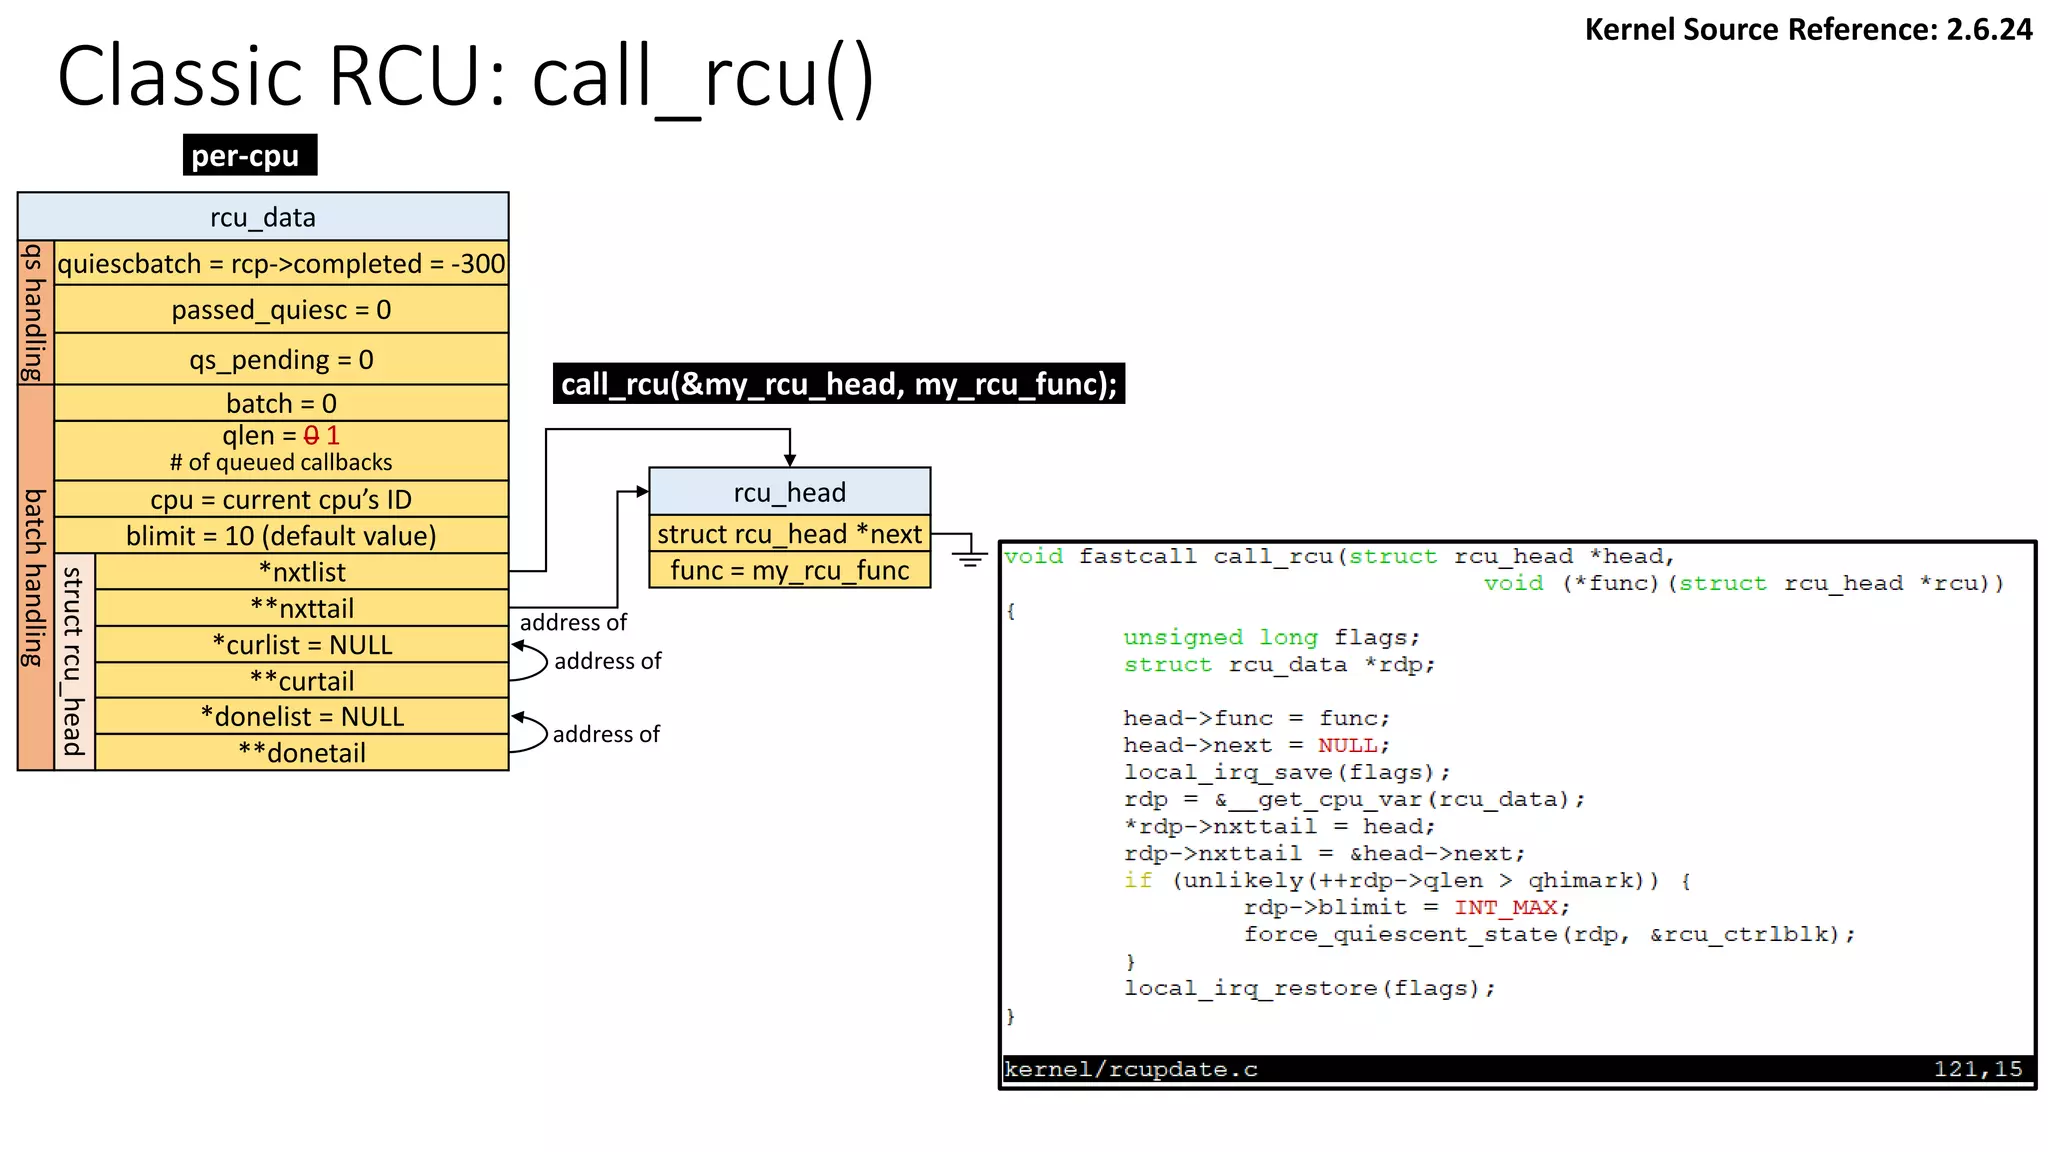Select the per-cpu black label

[x=249, y=155]
